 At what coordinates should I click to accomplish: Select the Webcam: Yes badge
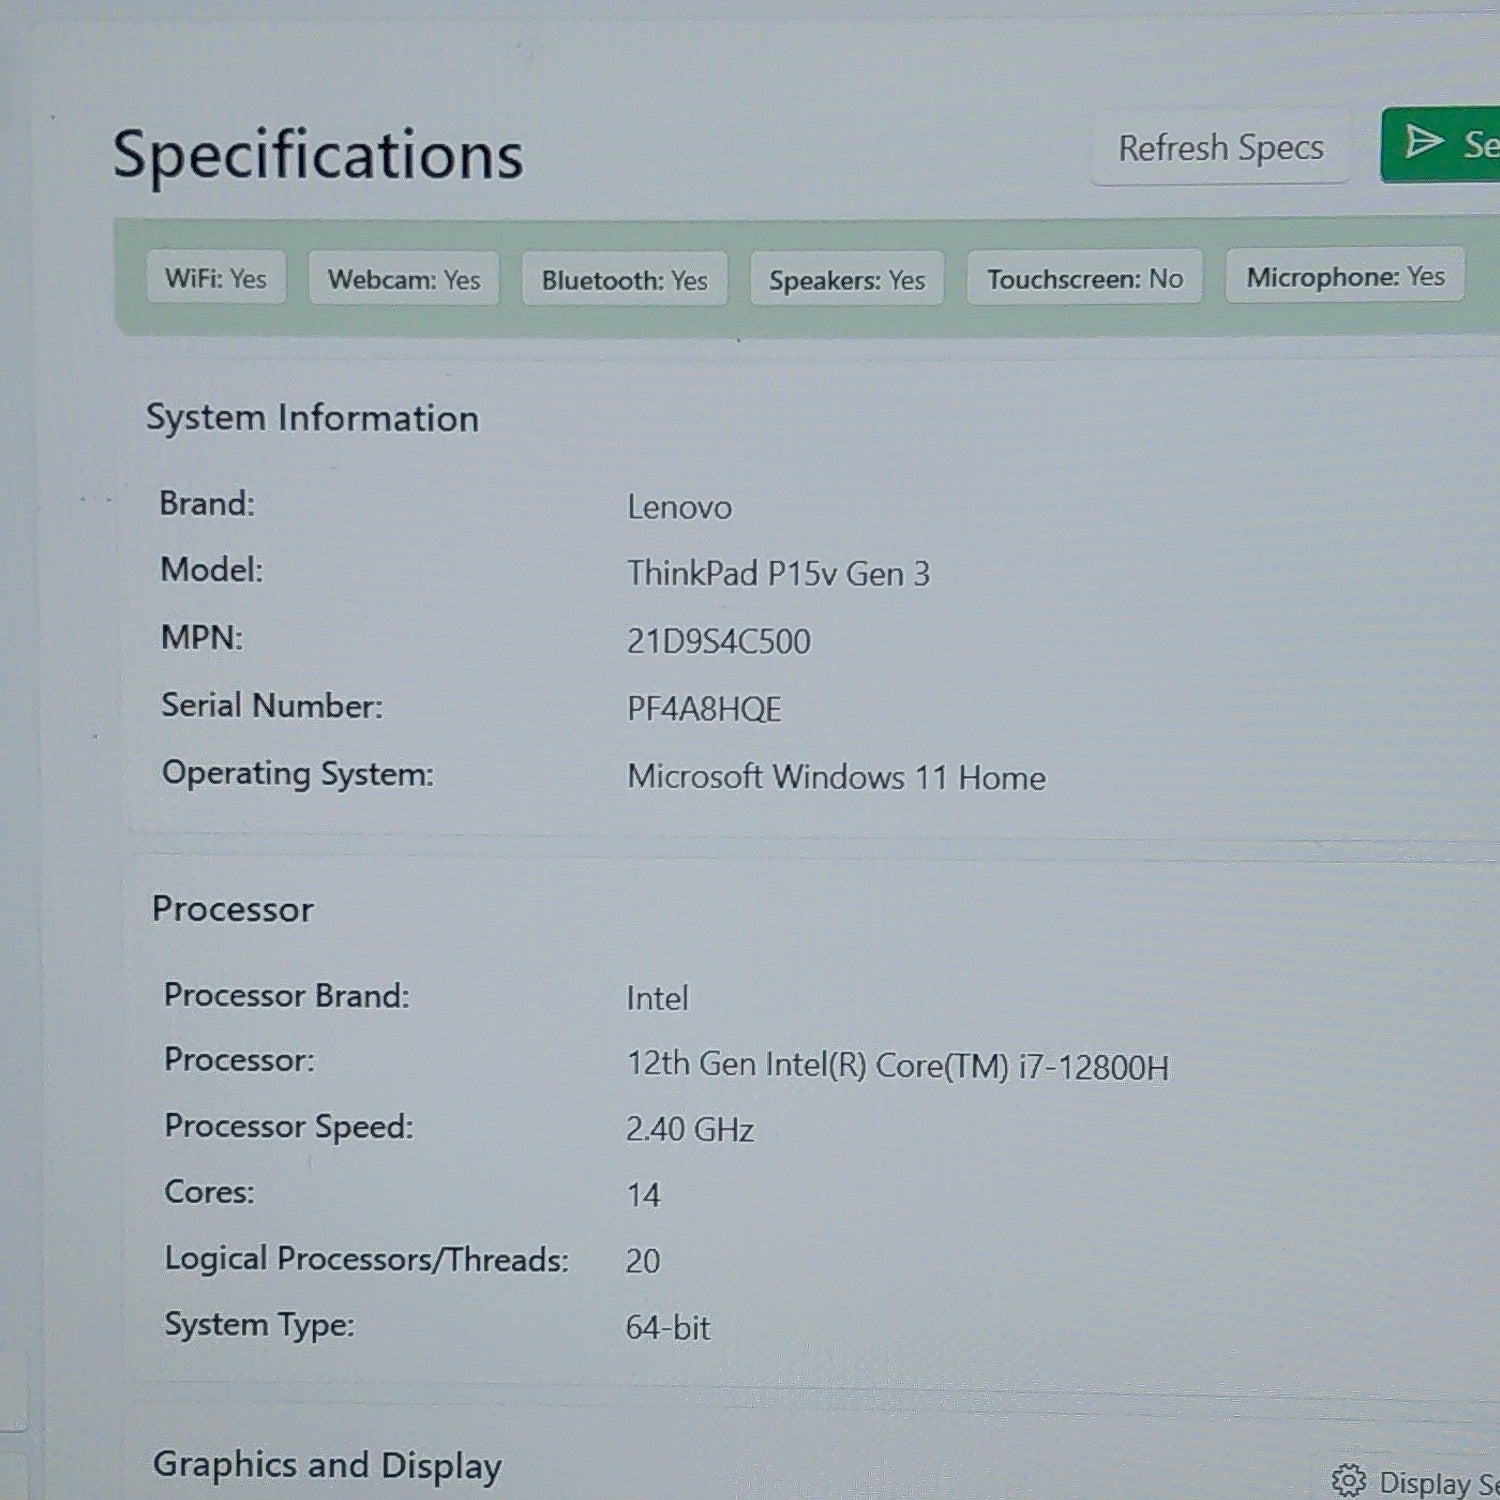point(404,279)
